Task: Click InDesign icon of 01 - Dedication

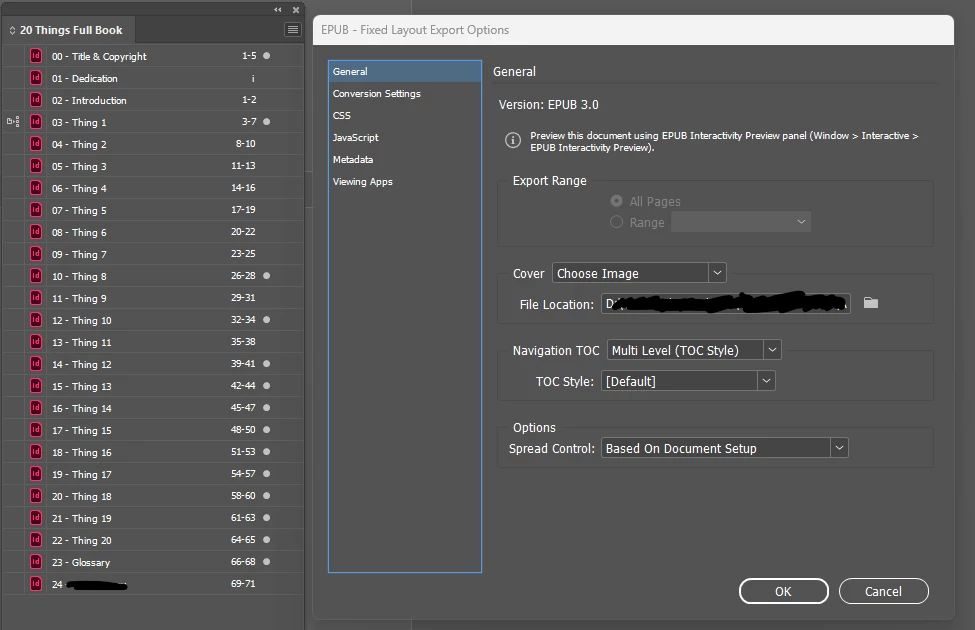Action: [36, 78]
